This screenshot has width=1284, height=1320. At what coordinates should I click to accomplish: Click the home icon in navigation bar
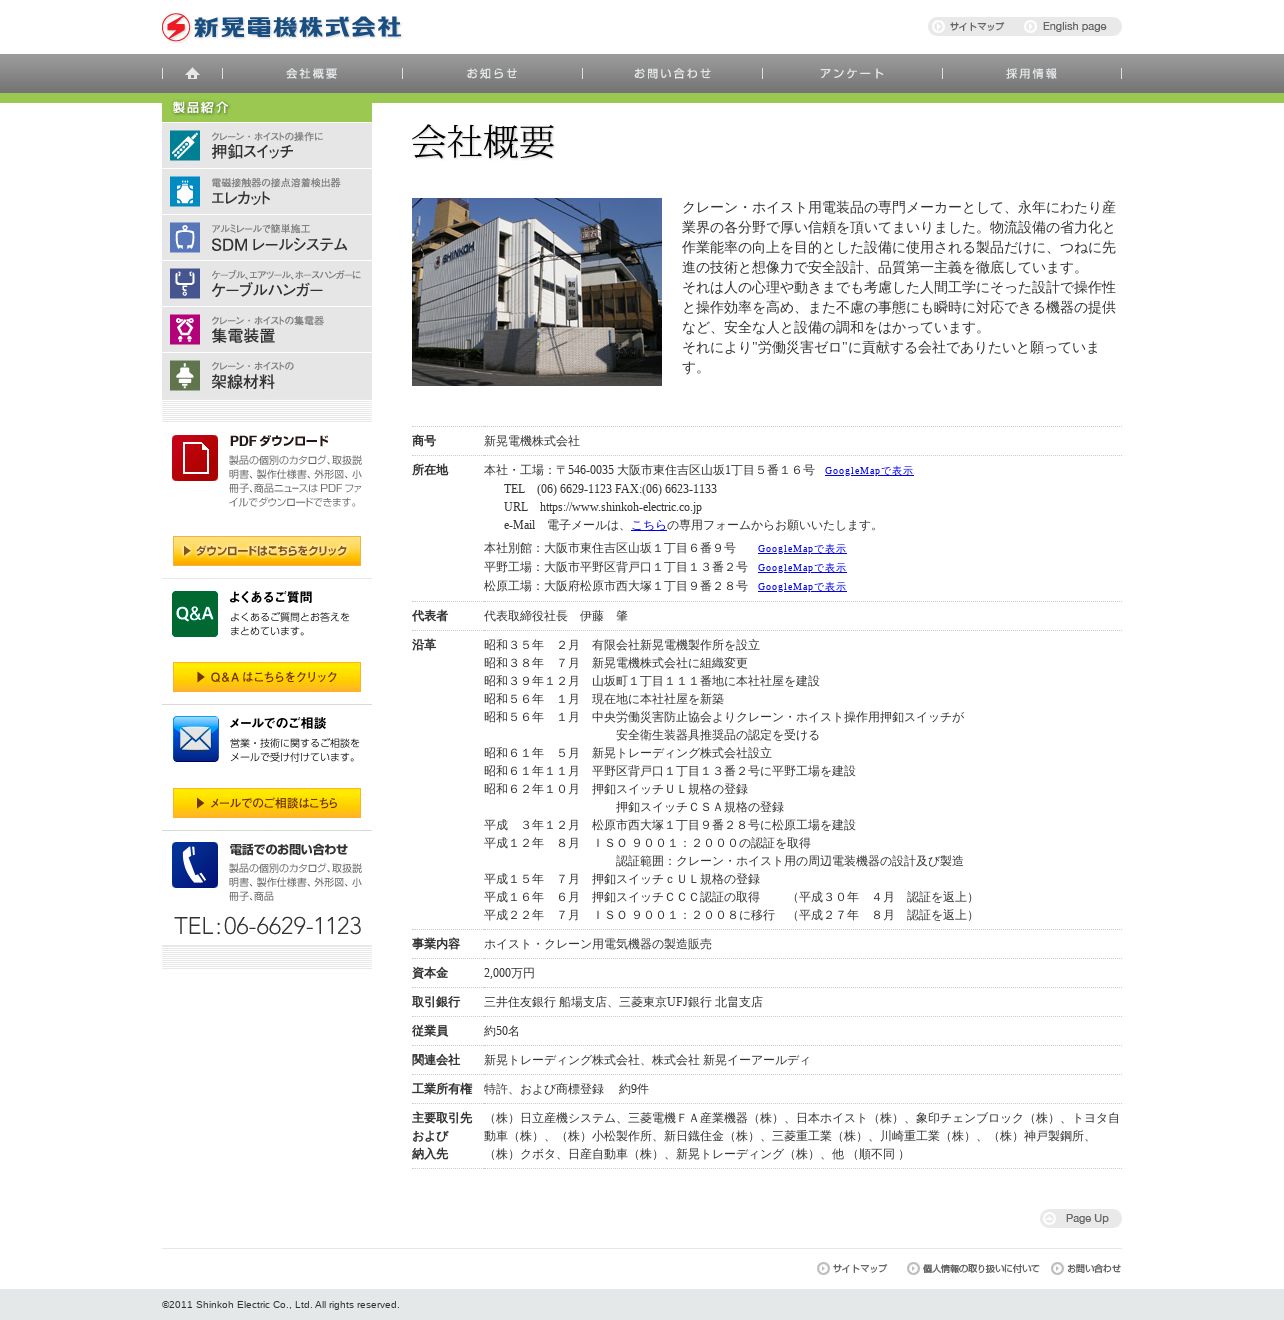pos(192,73)
